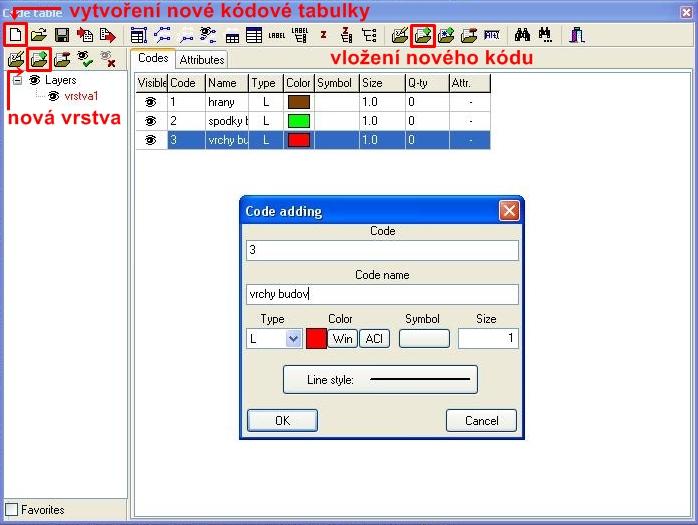Click the binoculars find icon
Image resolution: width=698 pixels, height=525 pixels.
tap(522, 35)
